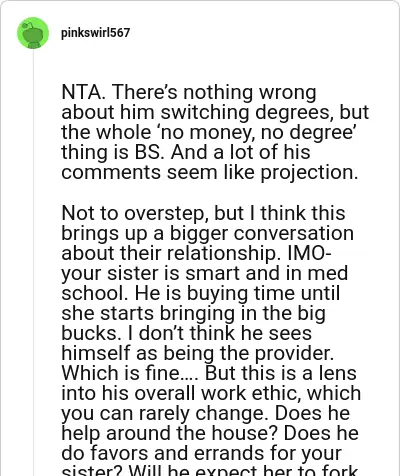The width and height of the screenshot is (400, 476).
Task: Click the line "brings up a bigger conversation"
Action: click(207, 233)
